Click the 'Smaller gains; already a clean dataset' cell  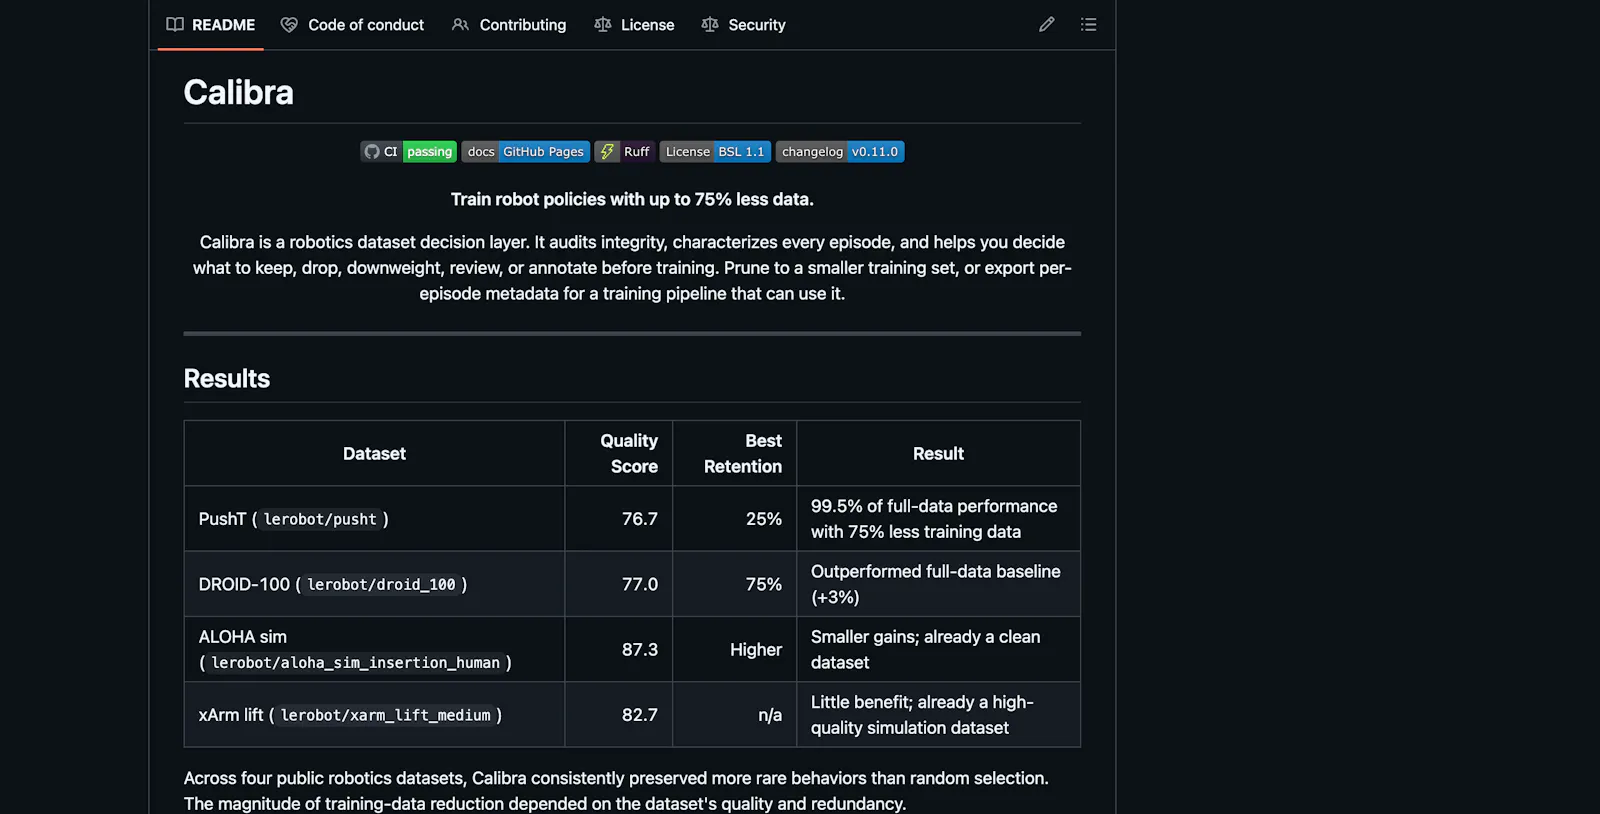[x=938, y=650]
